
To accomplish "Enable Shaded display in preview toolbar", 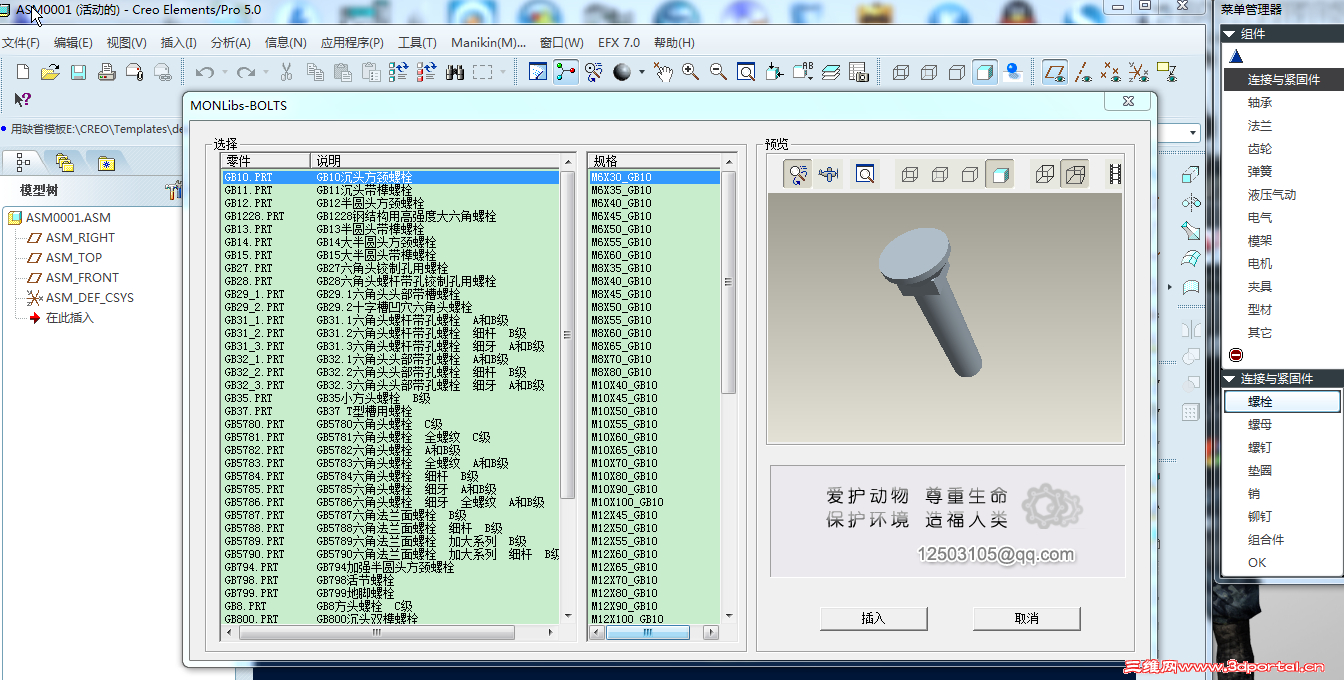I will tap(999, 174).
